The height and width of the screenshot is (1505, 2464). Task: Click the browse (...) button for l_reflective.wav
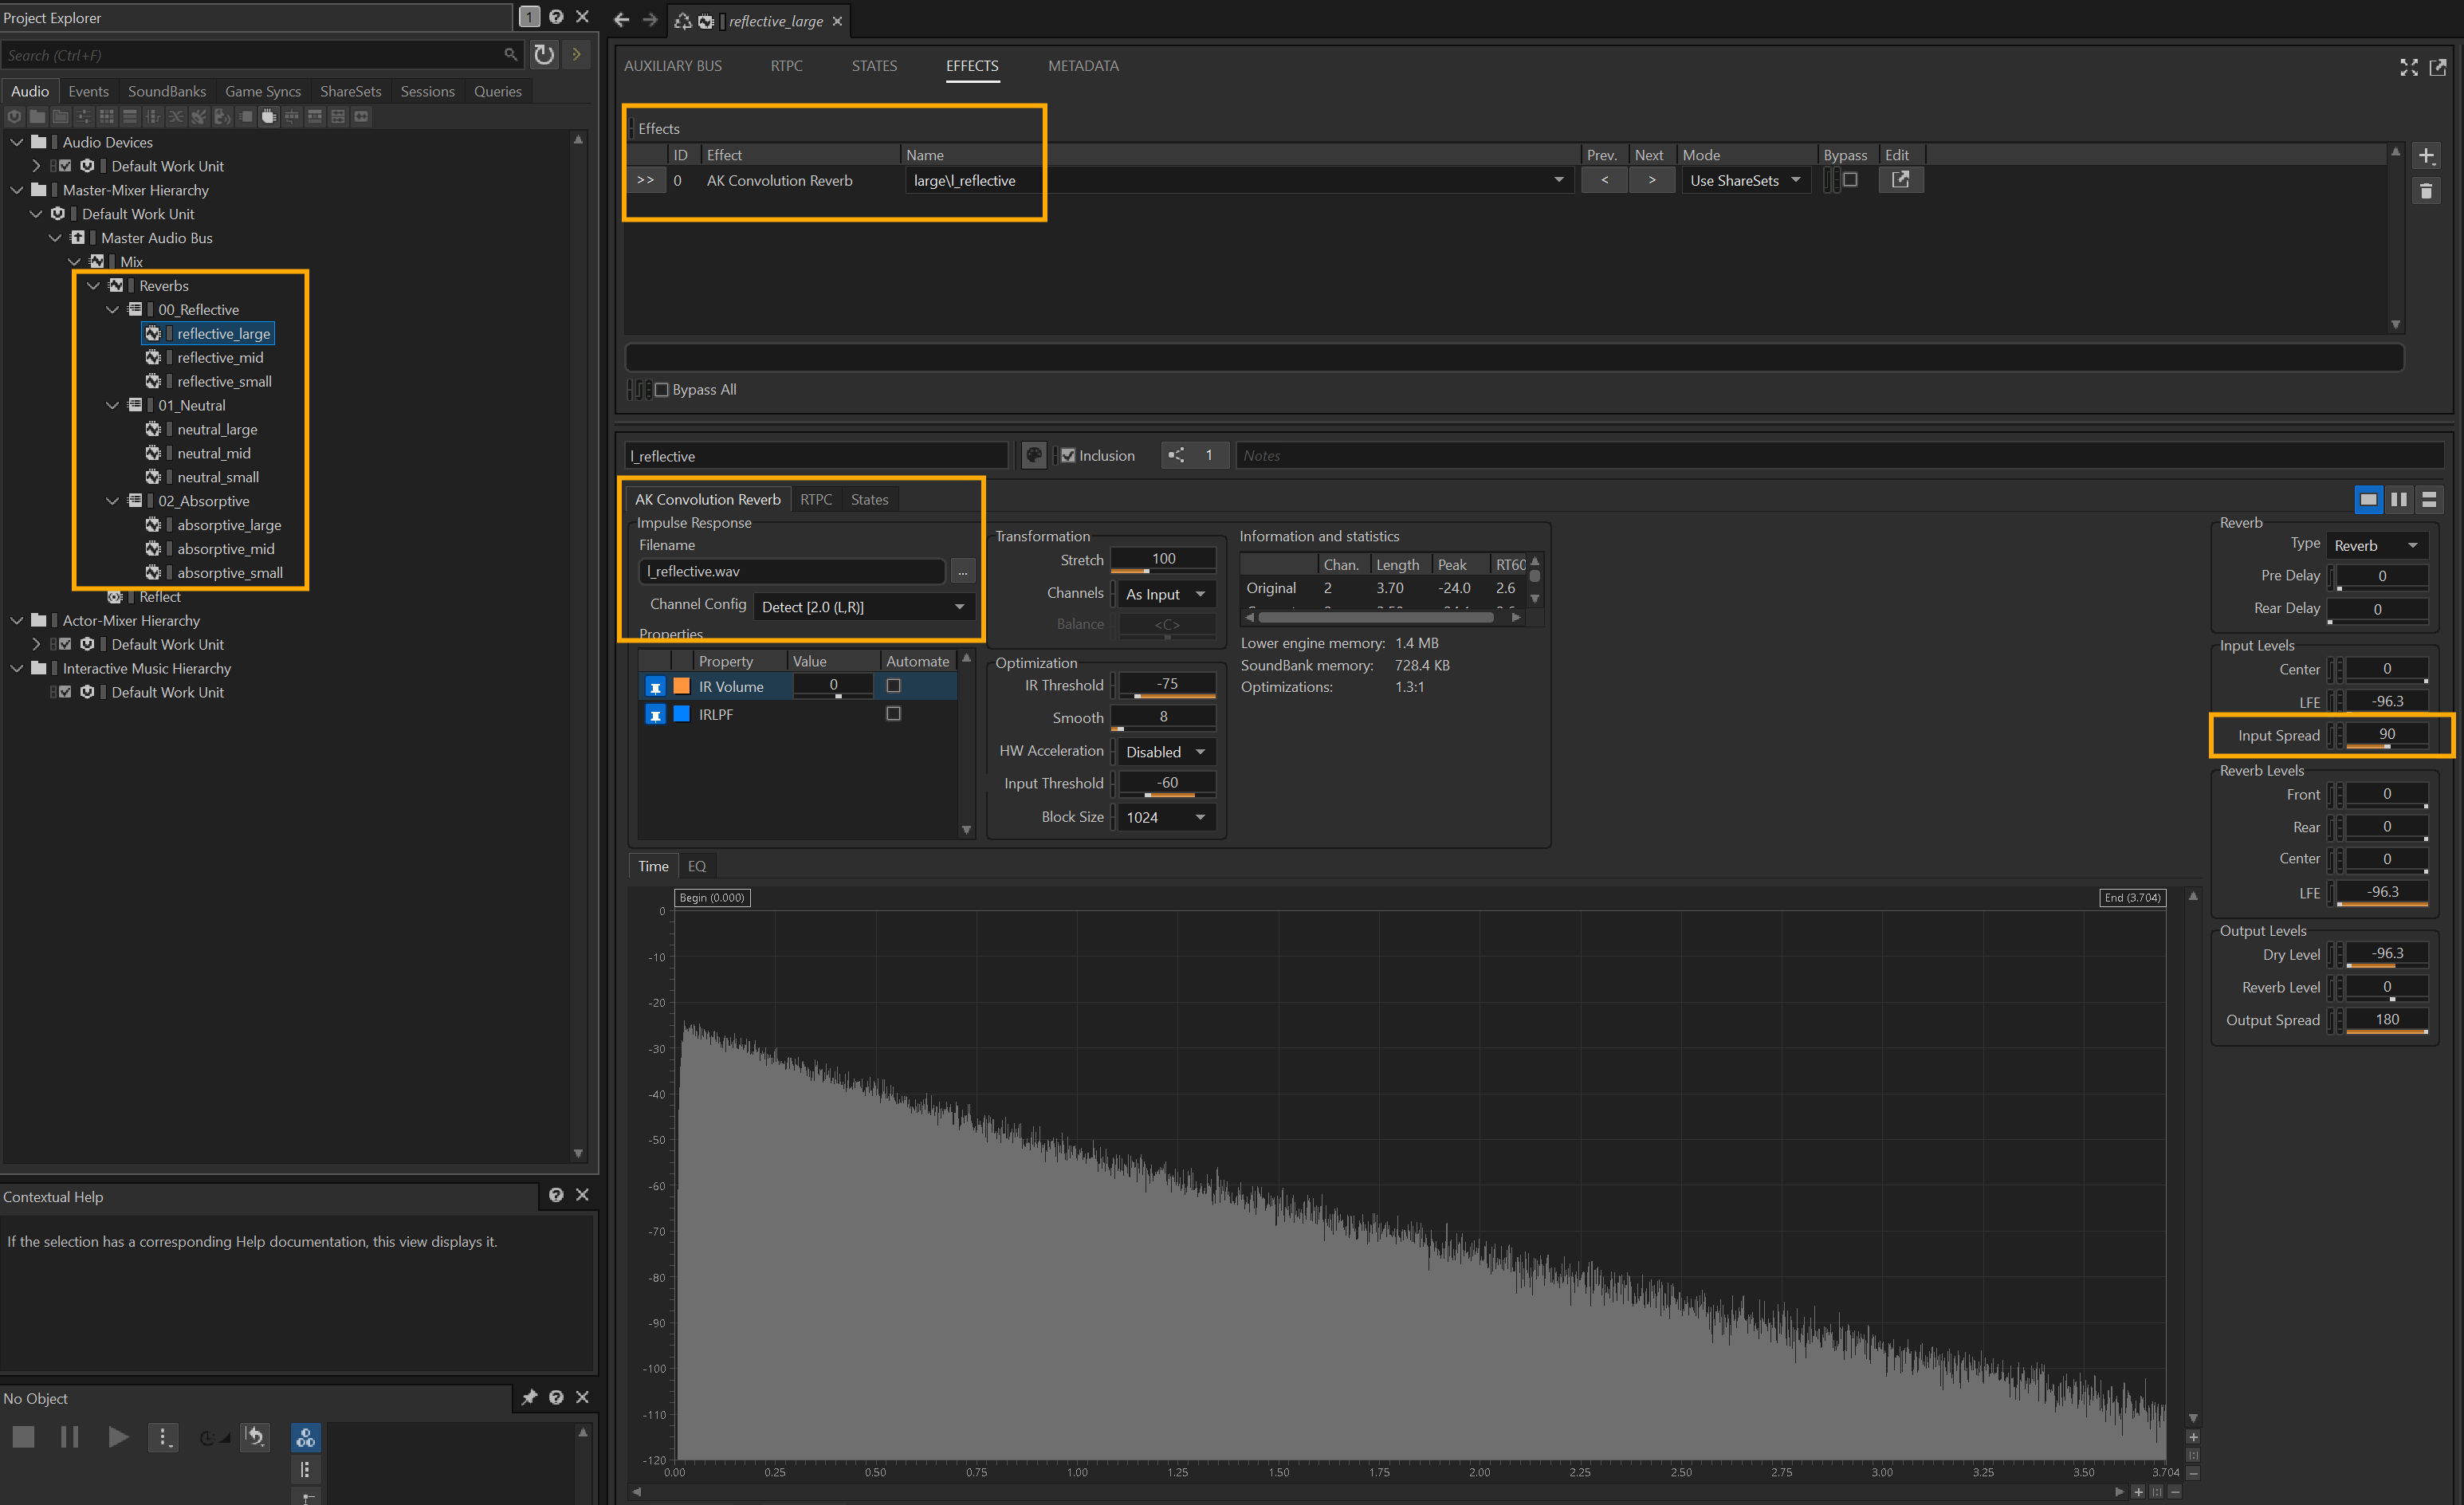(962, 571)
